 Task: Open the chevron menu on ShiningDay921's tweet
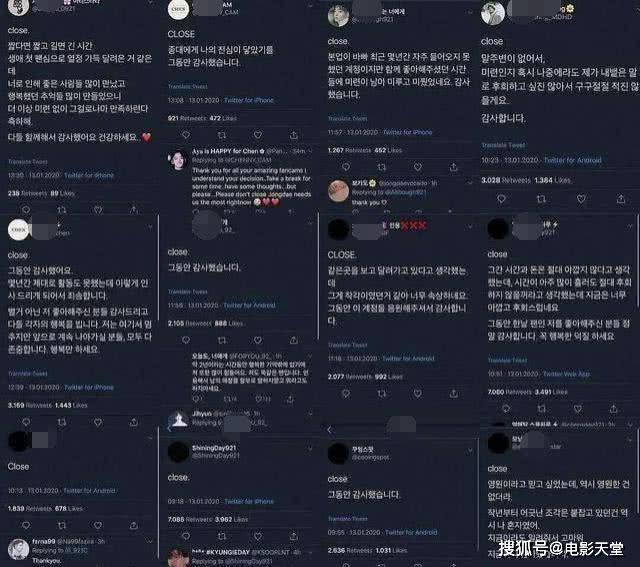coord(310,449)
